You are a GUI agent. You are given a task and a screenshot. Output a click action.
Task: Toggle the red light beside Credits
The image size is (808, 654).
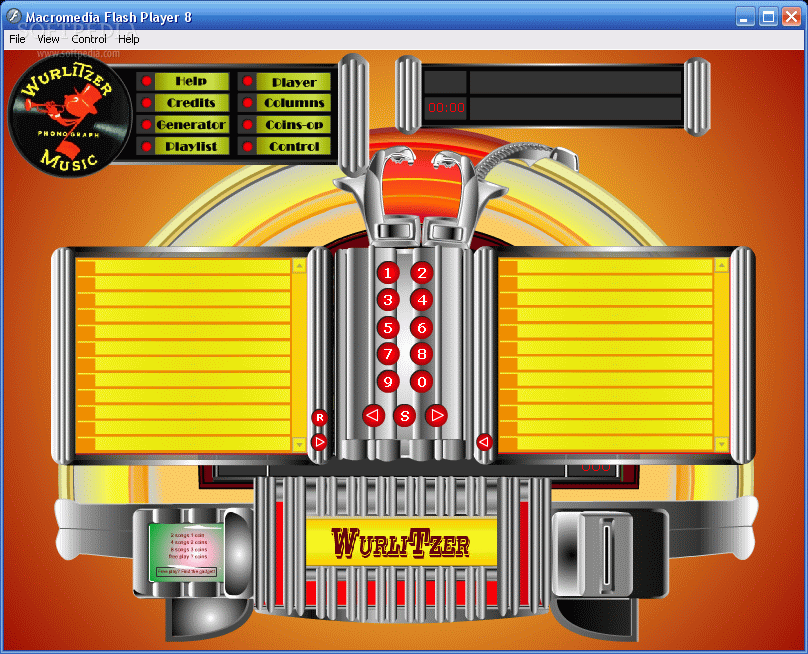click(x=146, y=103)
